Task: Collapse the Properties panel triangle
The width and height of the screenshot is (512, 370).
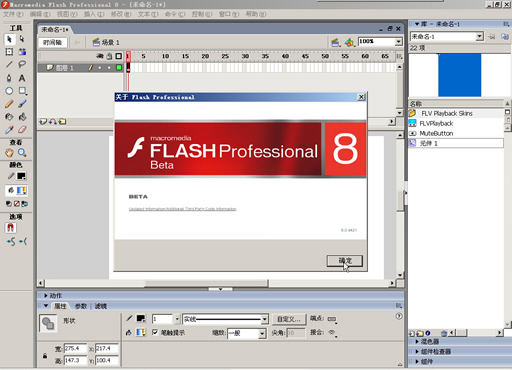Action: 46,306
